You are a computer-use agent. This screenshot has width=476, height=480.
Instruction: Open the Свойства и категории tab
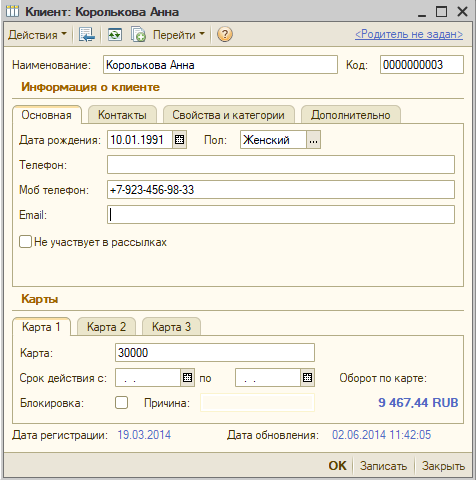228,115
